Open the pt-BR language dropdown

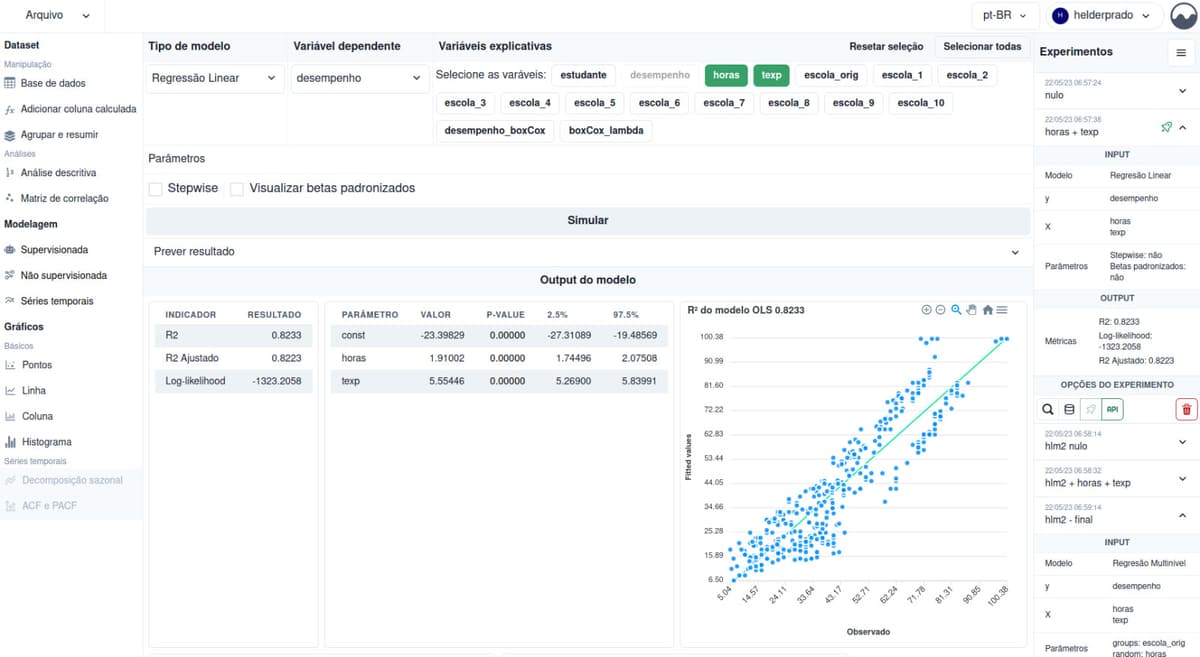coord(1005,16)
